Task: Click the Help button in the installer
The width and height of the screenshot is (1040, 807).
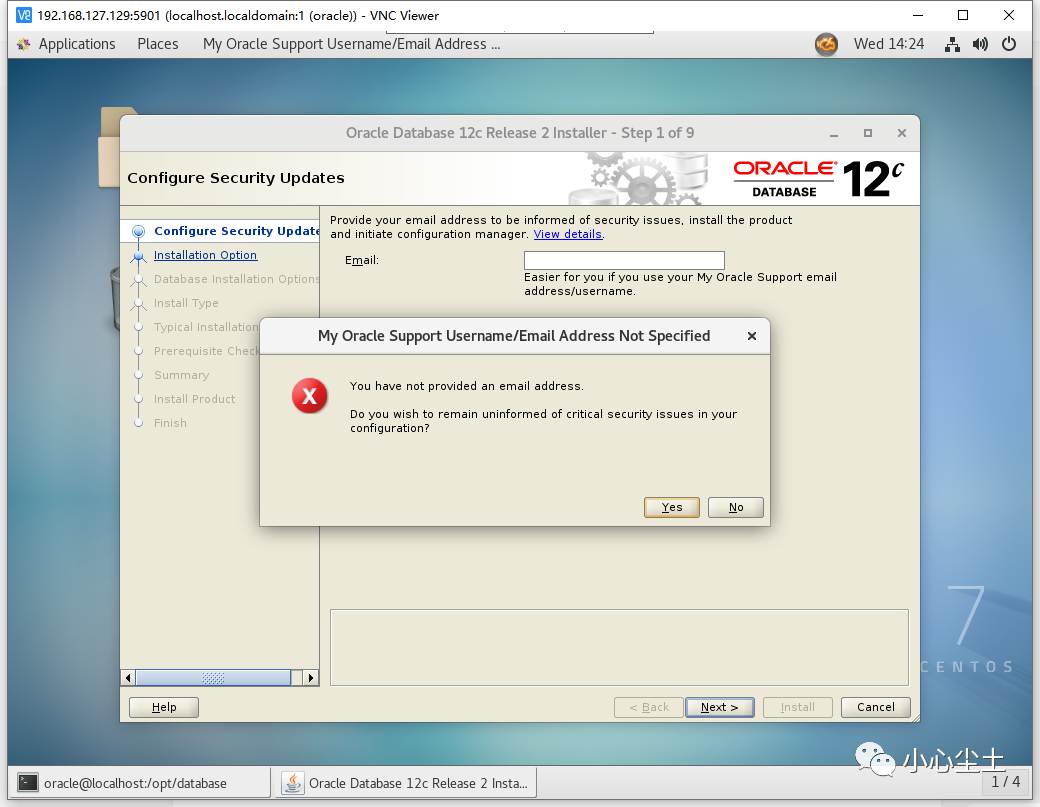Action: pyautogui.click(x=164, y=708)
